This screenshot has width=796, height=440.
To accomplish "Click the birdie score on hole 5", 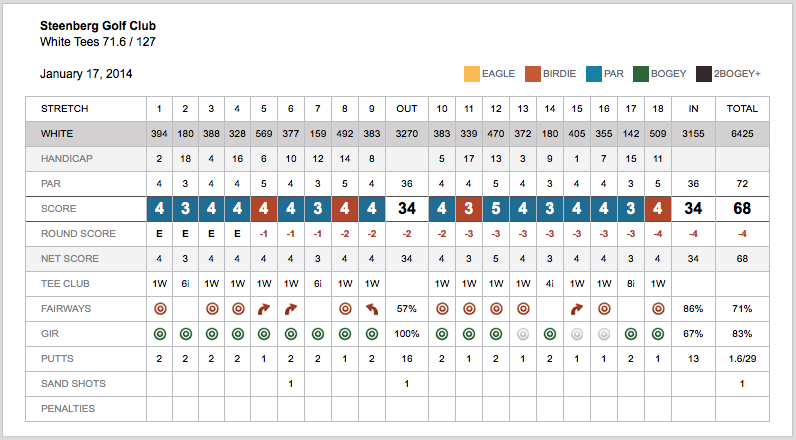I will point(264,209).
